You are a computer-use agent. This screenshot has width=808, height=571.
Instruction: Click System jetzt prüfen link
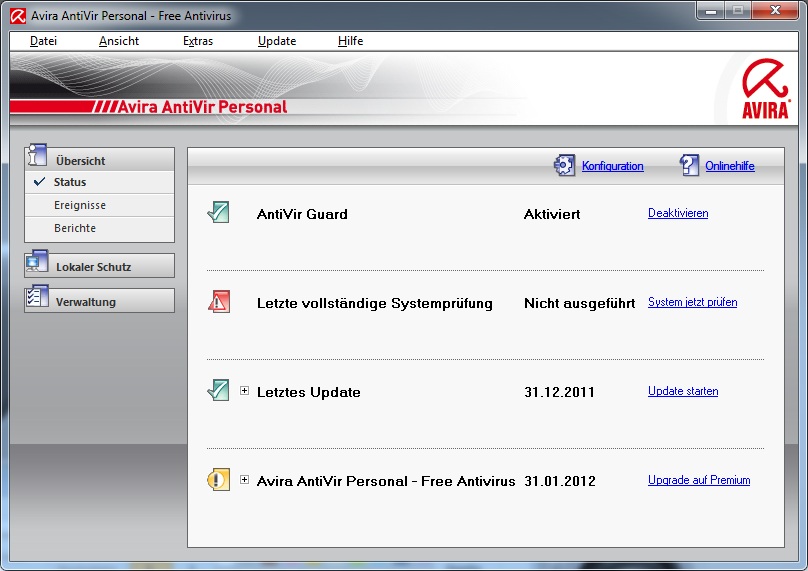692,302
